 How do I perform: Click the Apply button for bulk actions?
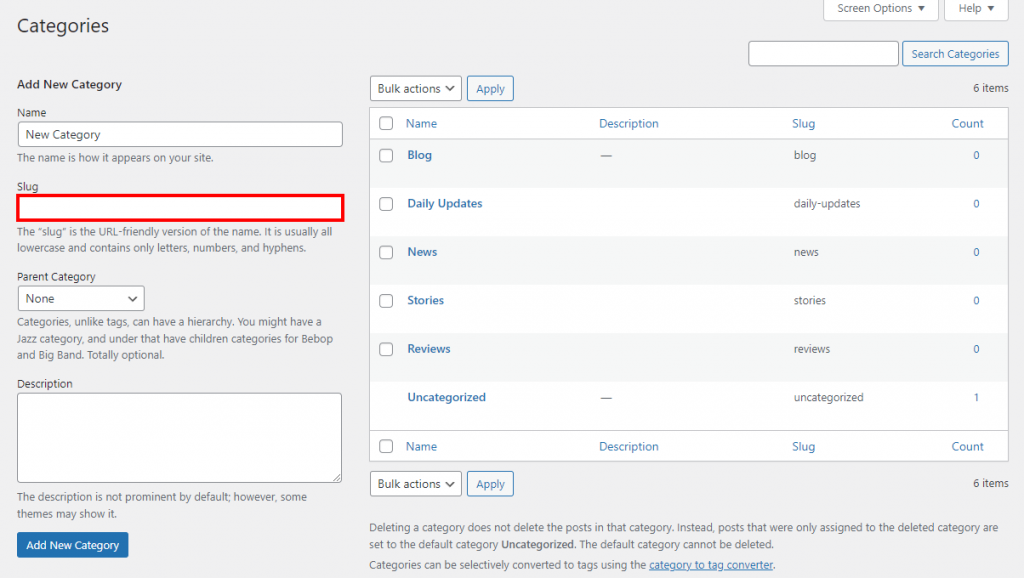coord(490,88)
